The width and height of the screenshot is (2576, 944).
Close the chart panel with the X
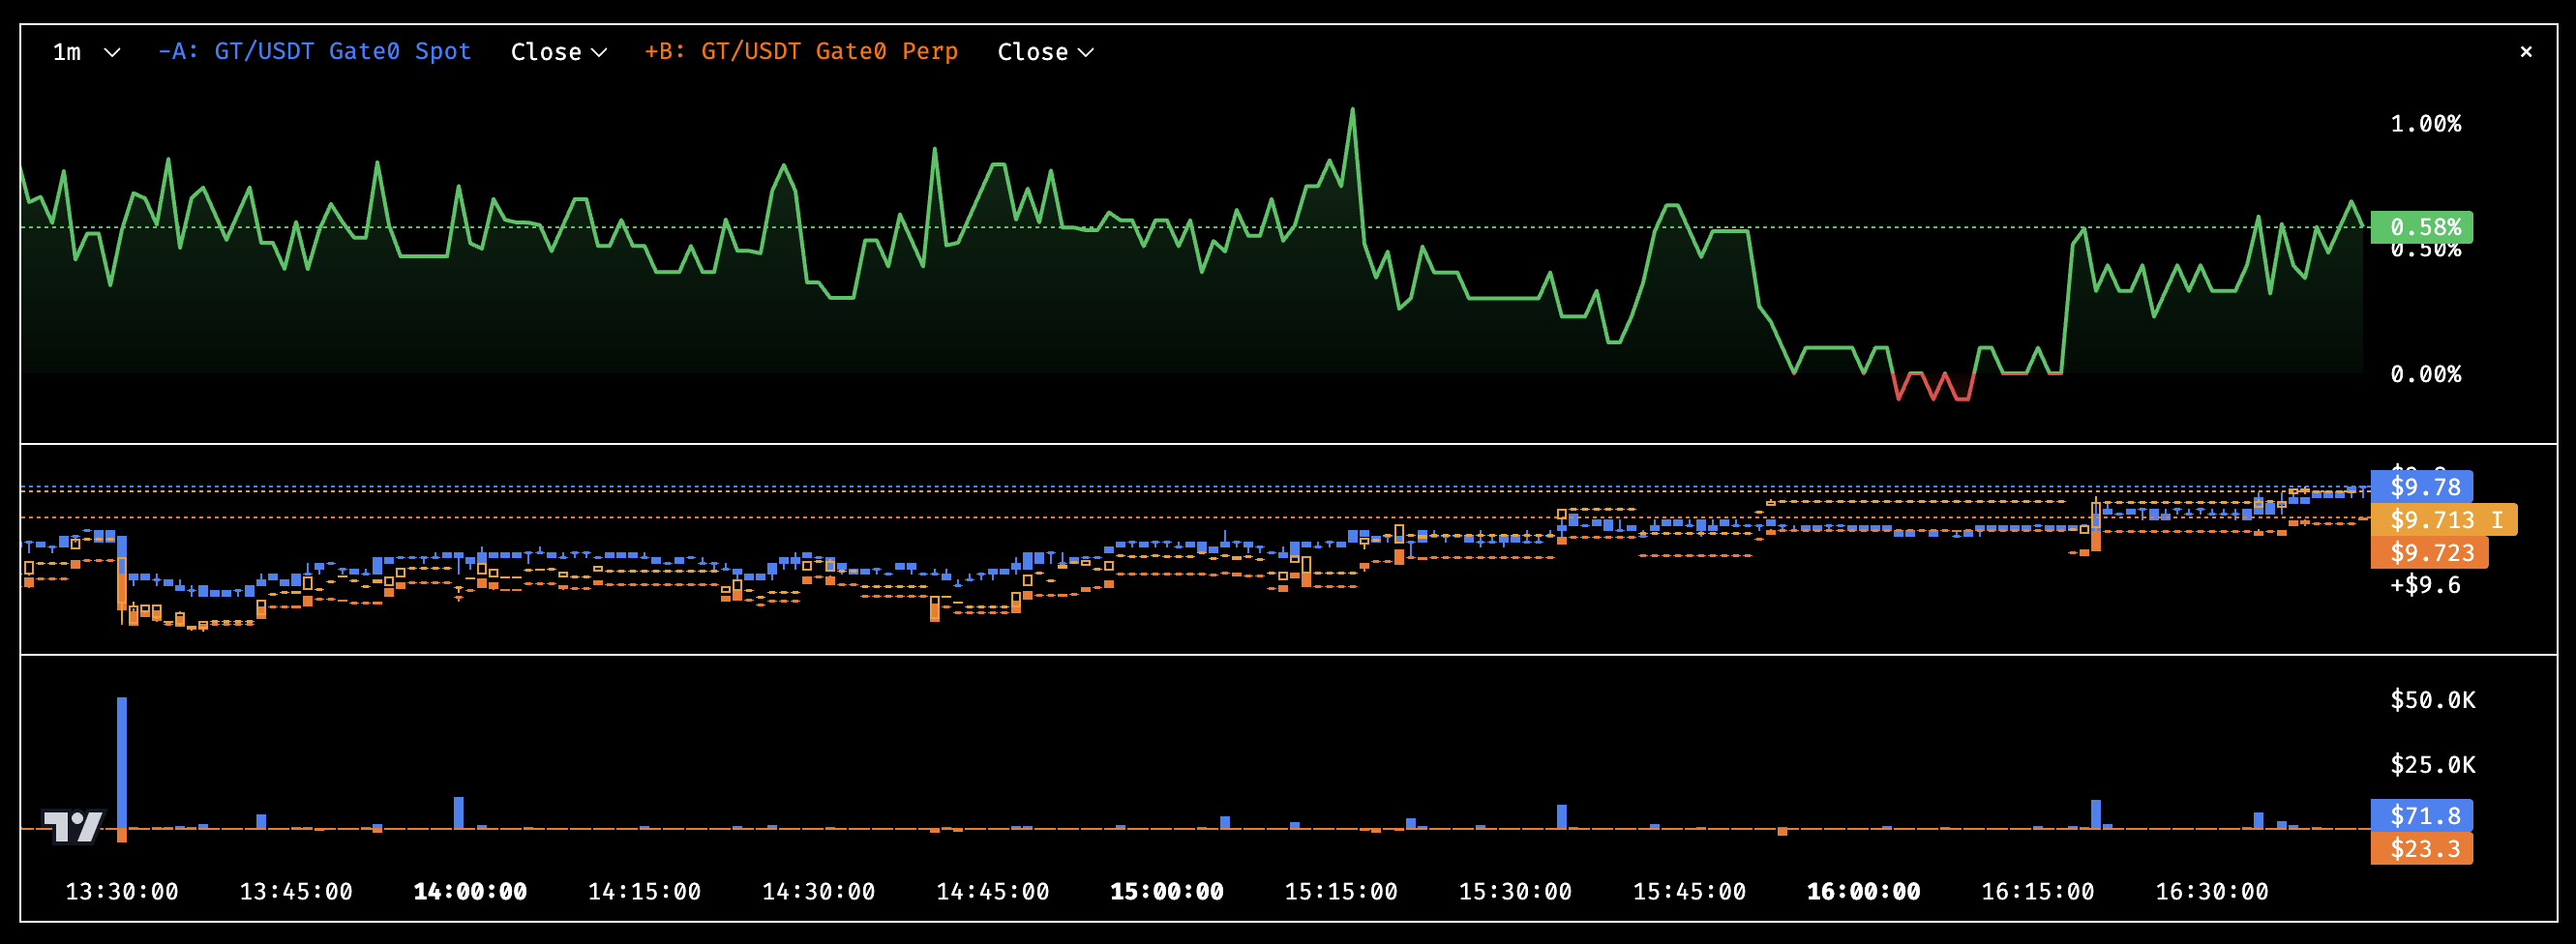[x=2526, y=51]
